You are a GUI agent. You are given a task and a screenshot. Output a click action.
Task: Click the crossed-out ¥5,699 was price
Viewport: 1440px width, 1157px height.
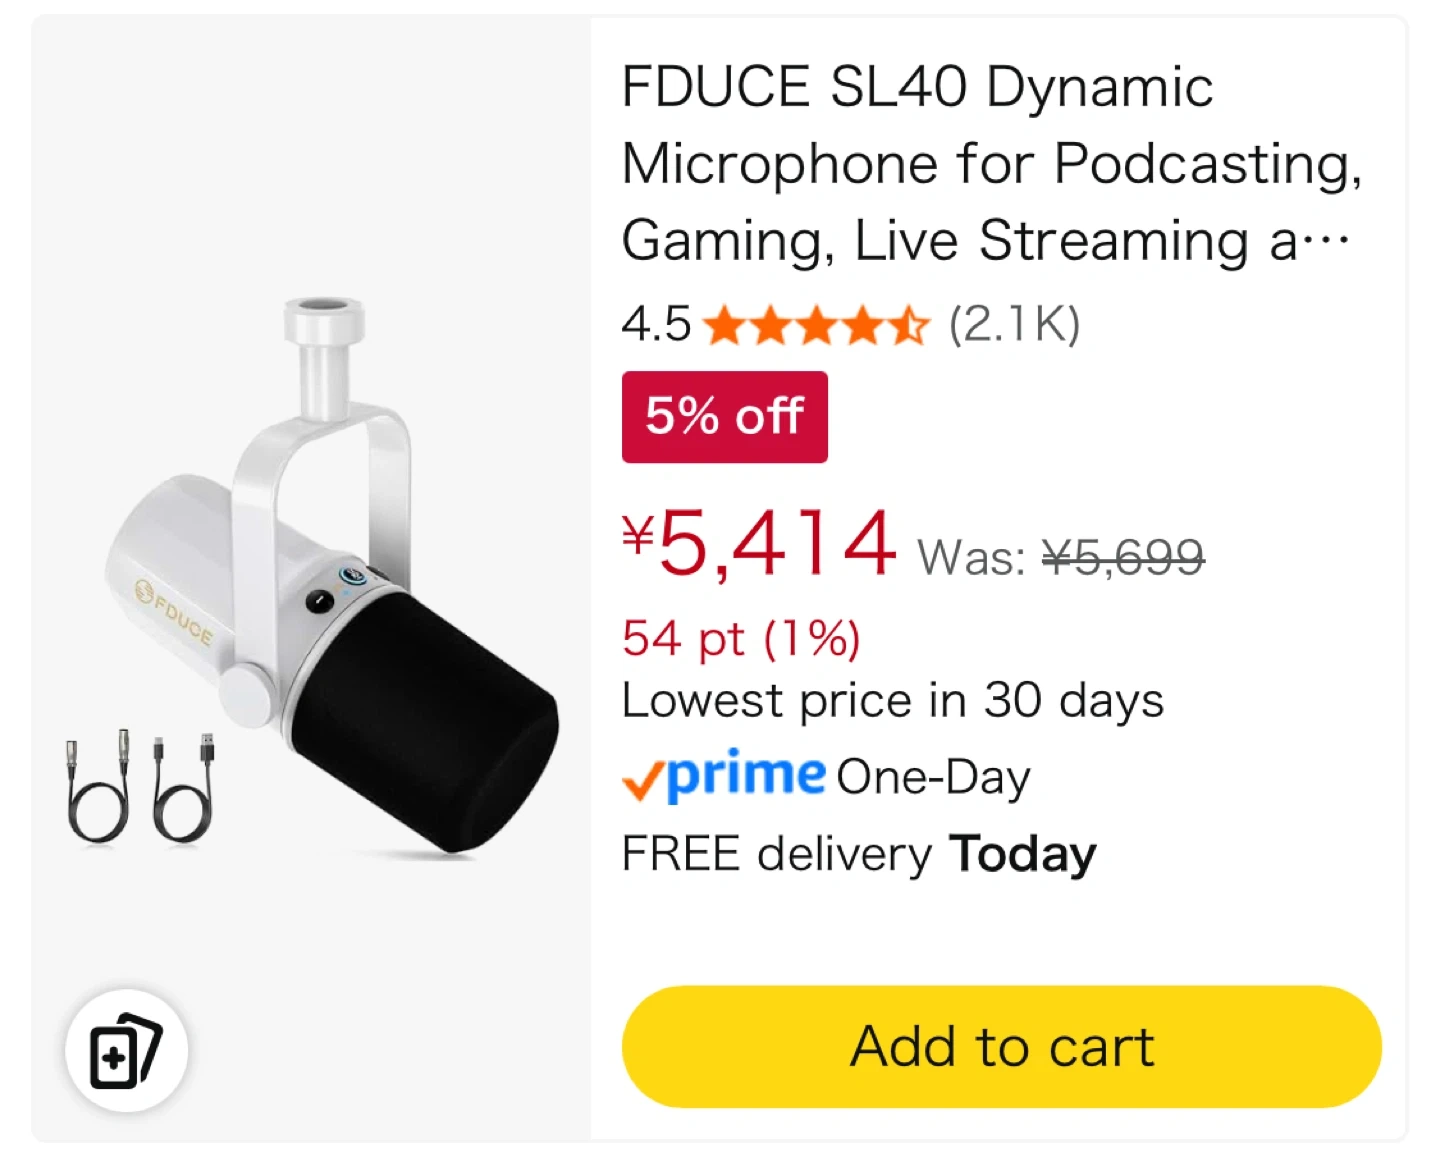pos(1122,556)
